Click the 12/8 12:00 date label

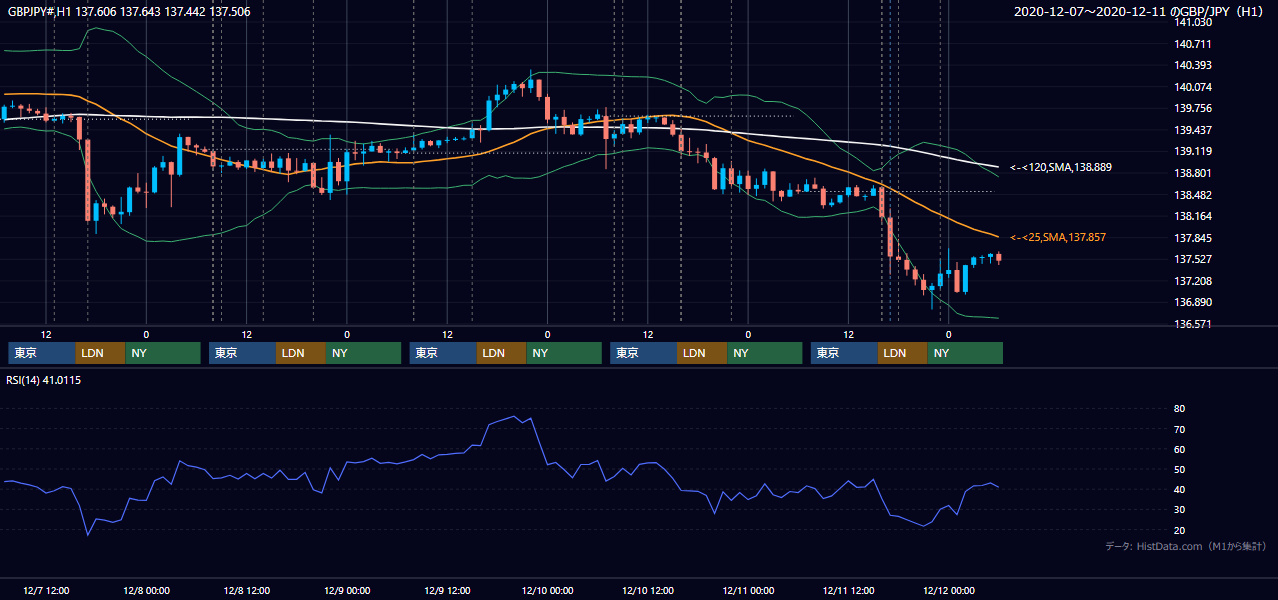(x=246, y=590)
